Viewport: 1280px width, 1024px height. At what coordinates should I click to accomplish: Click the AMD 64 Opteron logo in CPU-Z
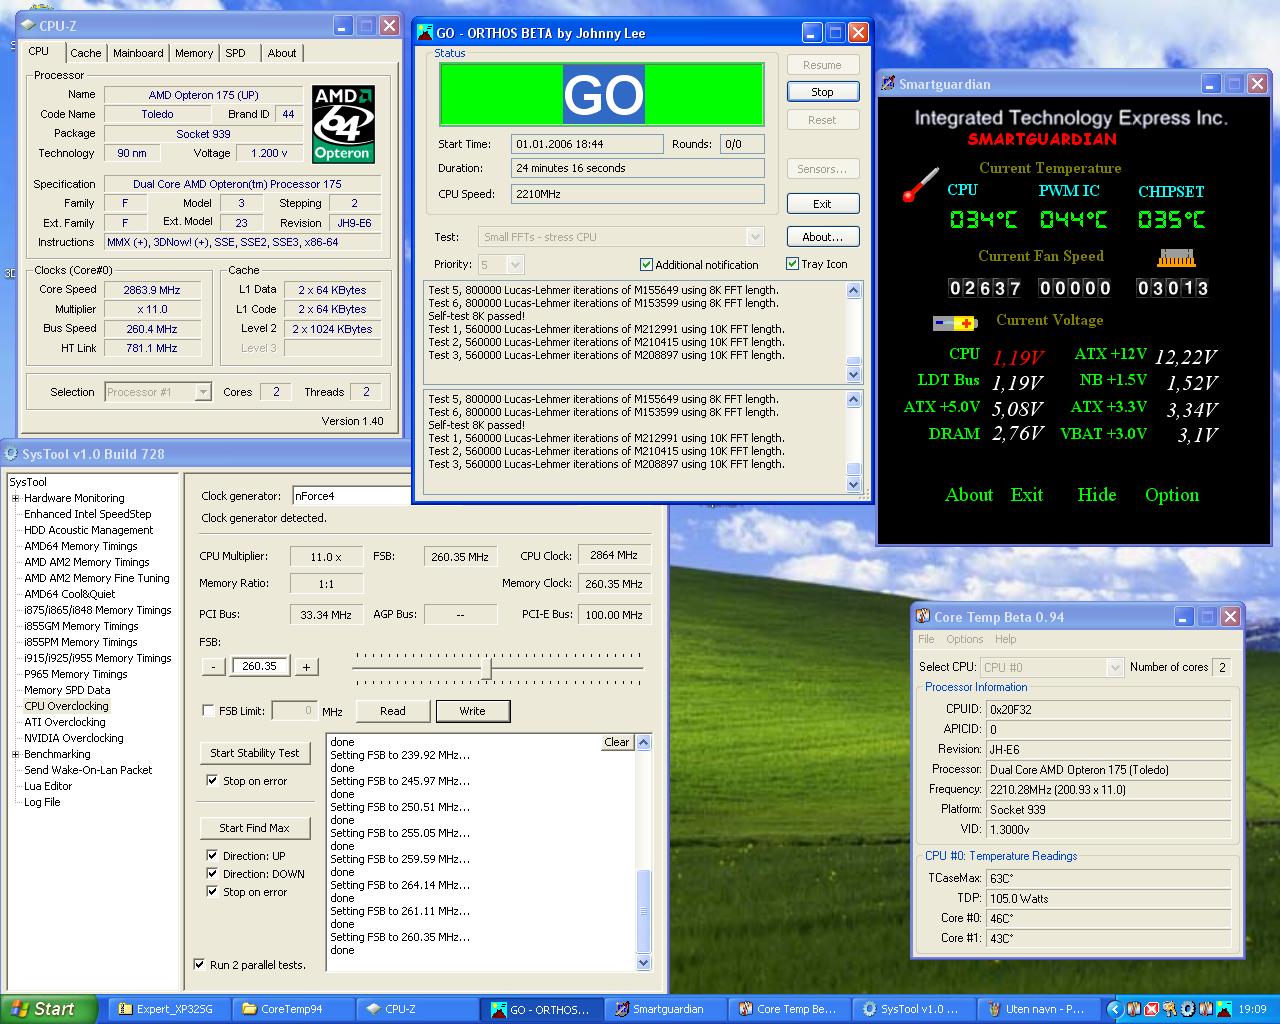pos(343,124)
